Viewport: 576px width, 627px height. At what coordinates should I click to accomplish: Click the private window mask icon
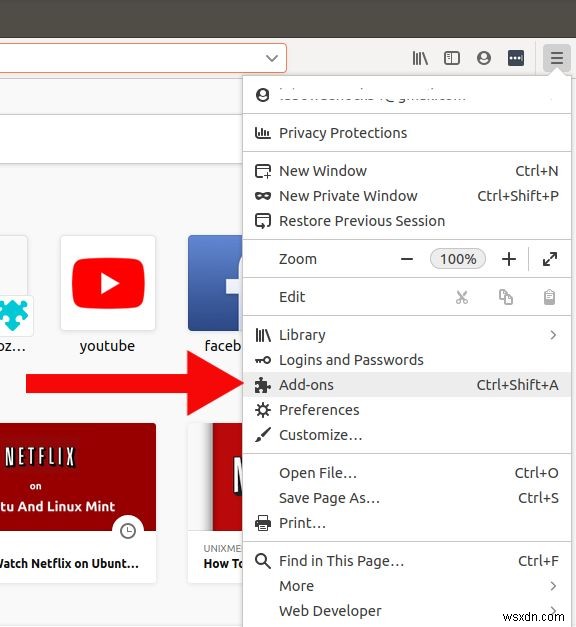coord(263,196)
